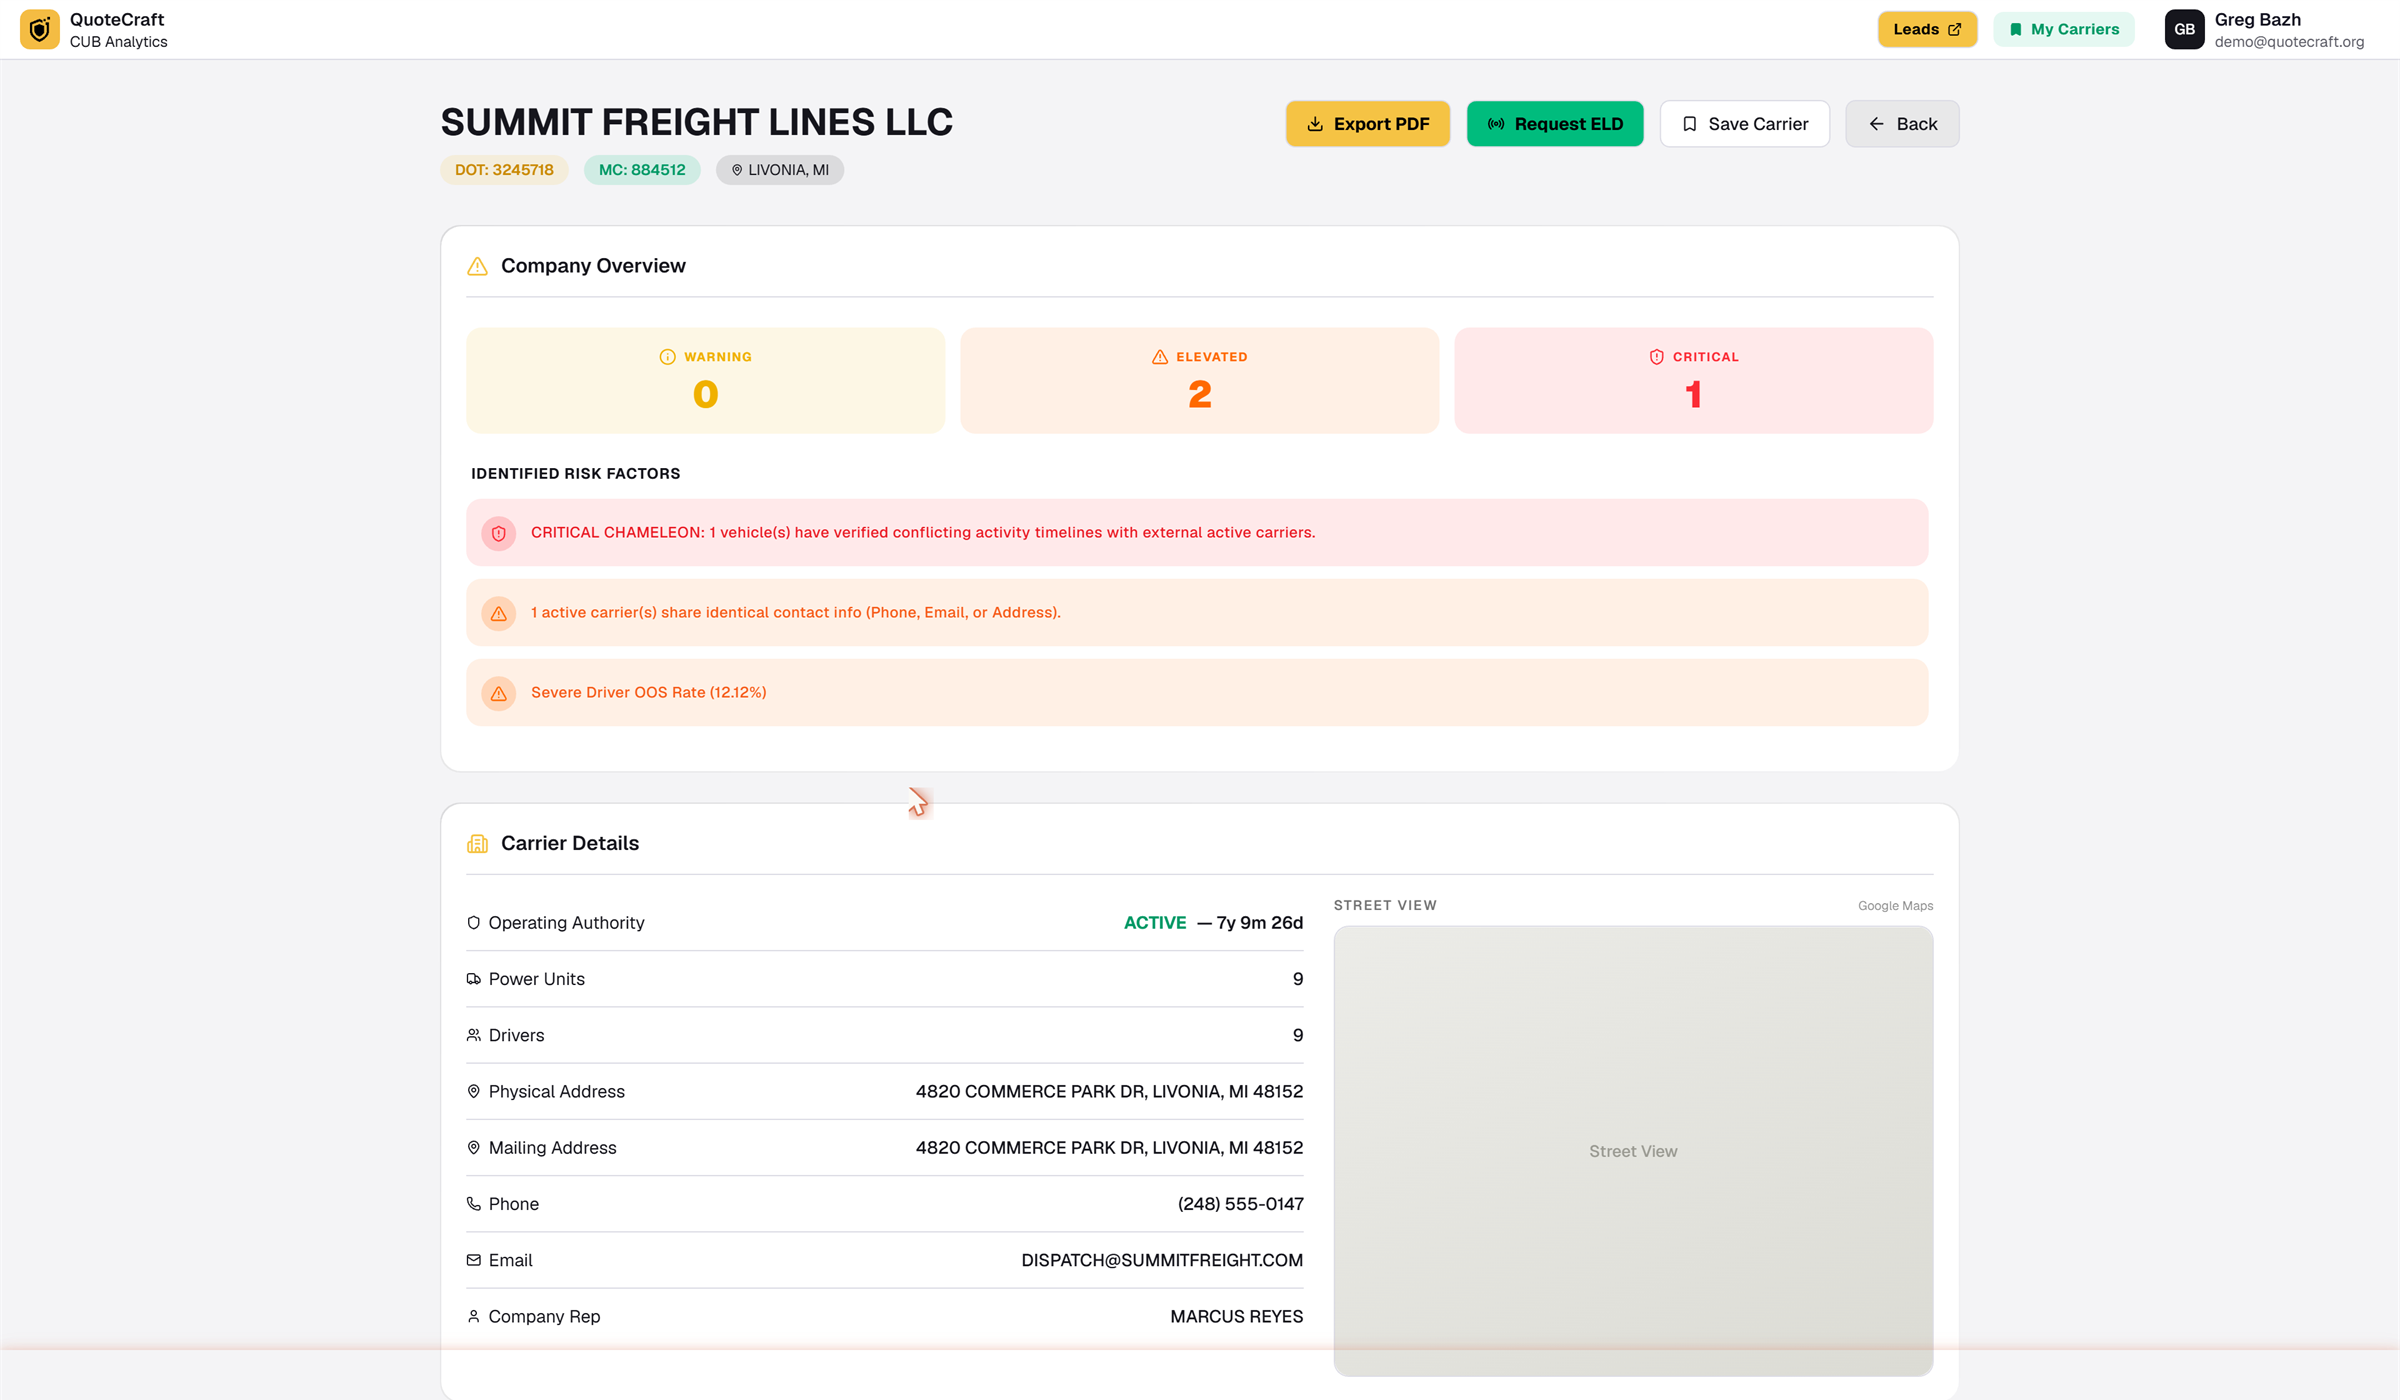
Task: Click the Company Rep person icon
Action: pyautogui.click(x=474, y=1316)
